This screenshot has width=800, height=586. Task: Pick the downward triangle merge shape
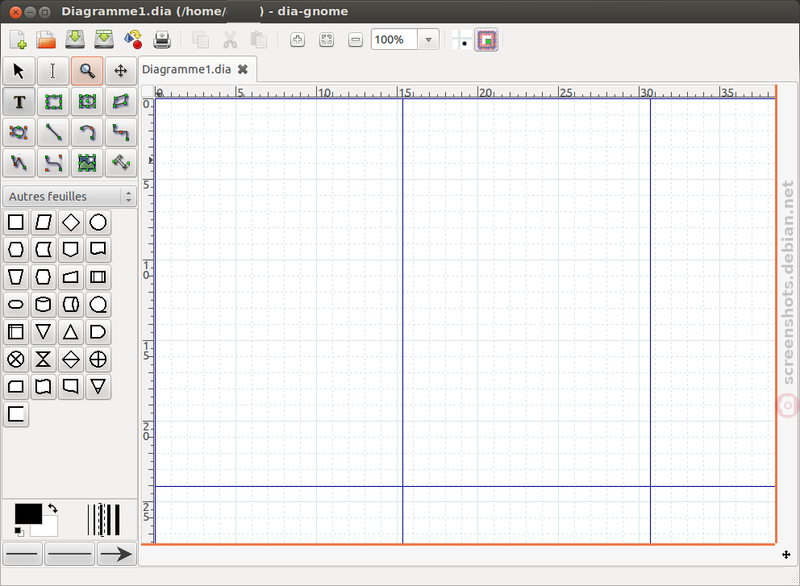coord(43,332)
